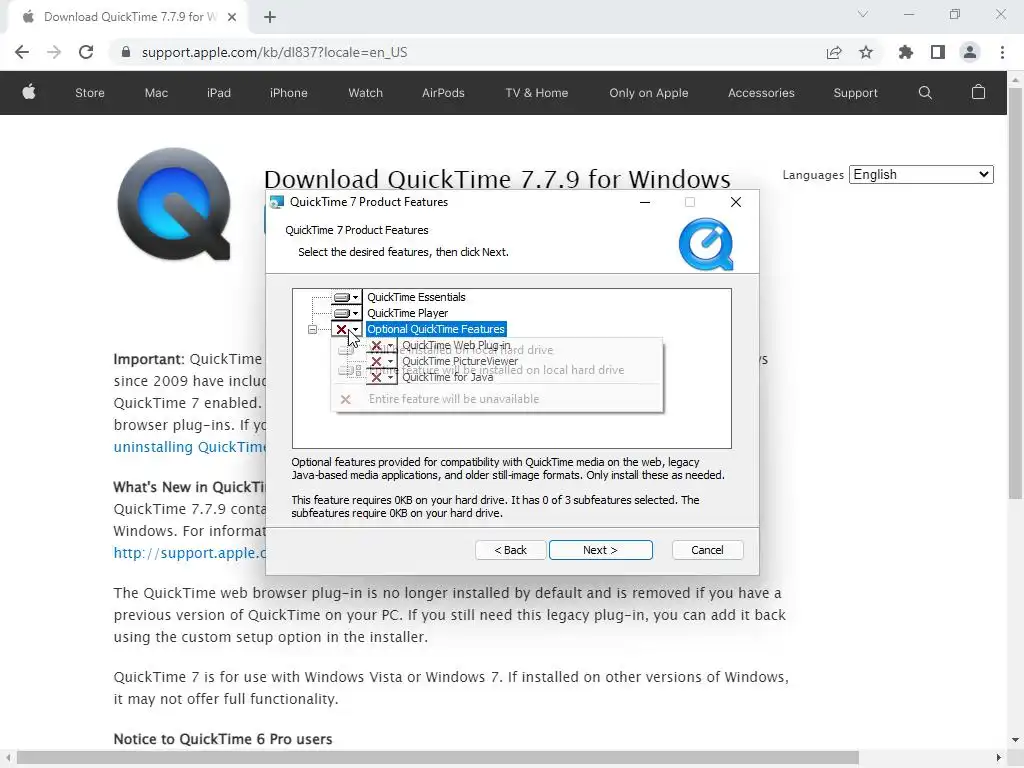The width and height of the screenshot is (1024, 768).
Task: Open the AirPods nav item
Action: click(443, 93)
